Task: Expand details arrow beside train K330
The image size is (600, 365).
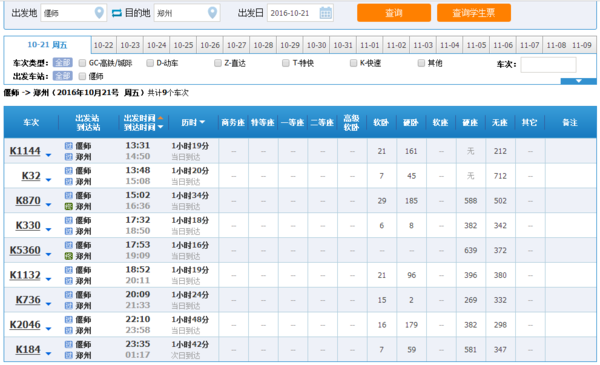Action: [48, 230]
